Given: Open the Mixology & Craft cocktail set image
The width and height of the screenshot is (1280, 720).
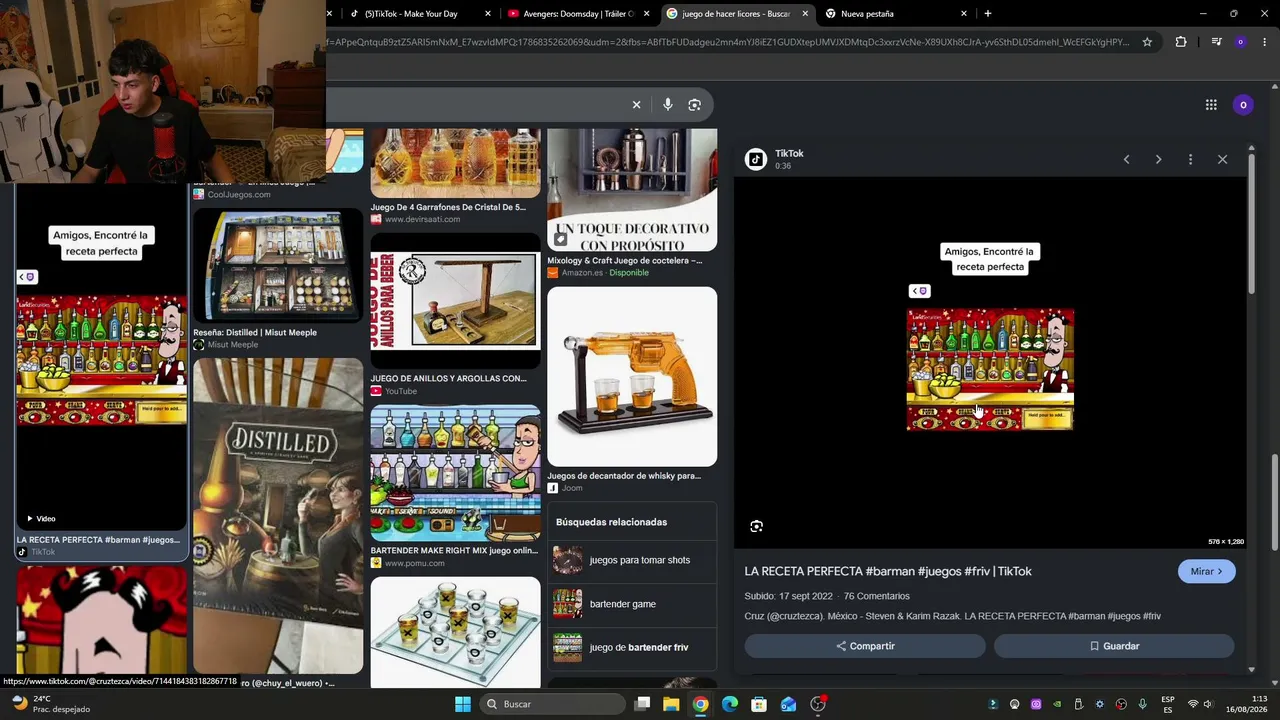Looking at the screenshot, I should click(x=632, y=190).
